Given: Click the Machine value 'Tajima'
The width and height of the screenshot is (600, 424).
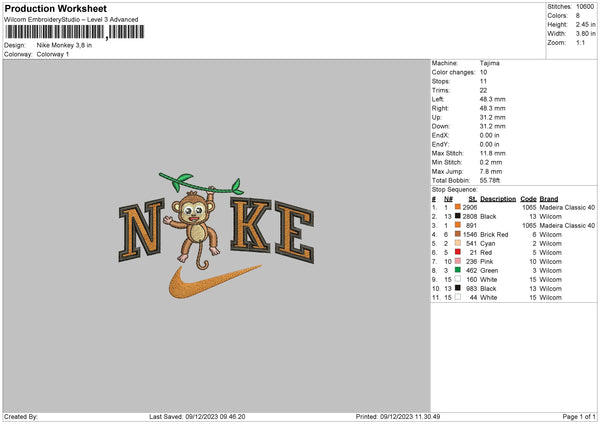Looking at the screenshot, I should (x=489, y=63).
